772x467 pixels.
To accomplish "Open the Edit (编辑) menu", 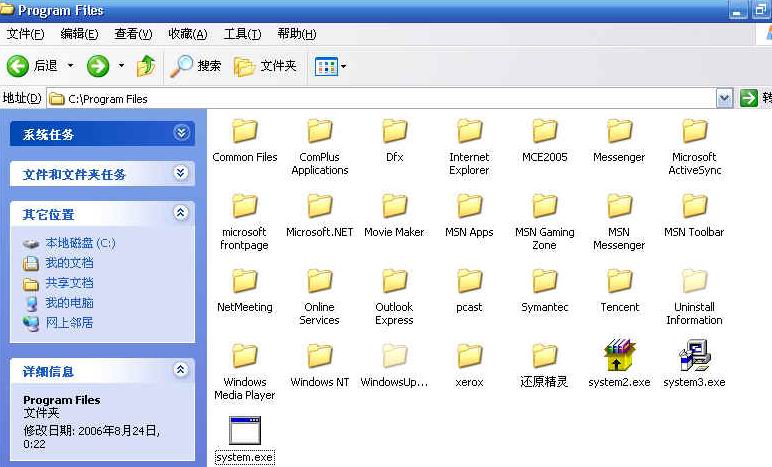I will pyautogui.click(x=79, y=34).
